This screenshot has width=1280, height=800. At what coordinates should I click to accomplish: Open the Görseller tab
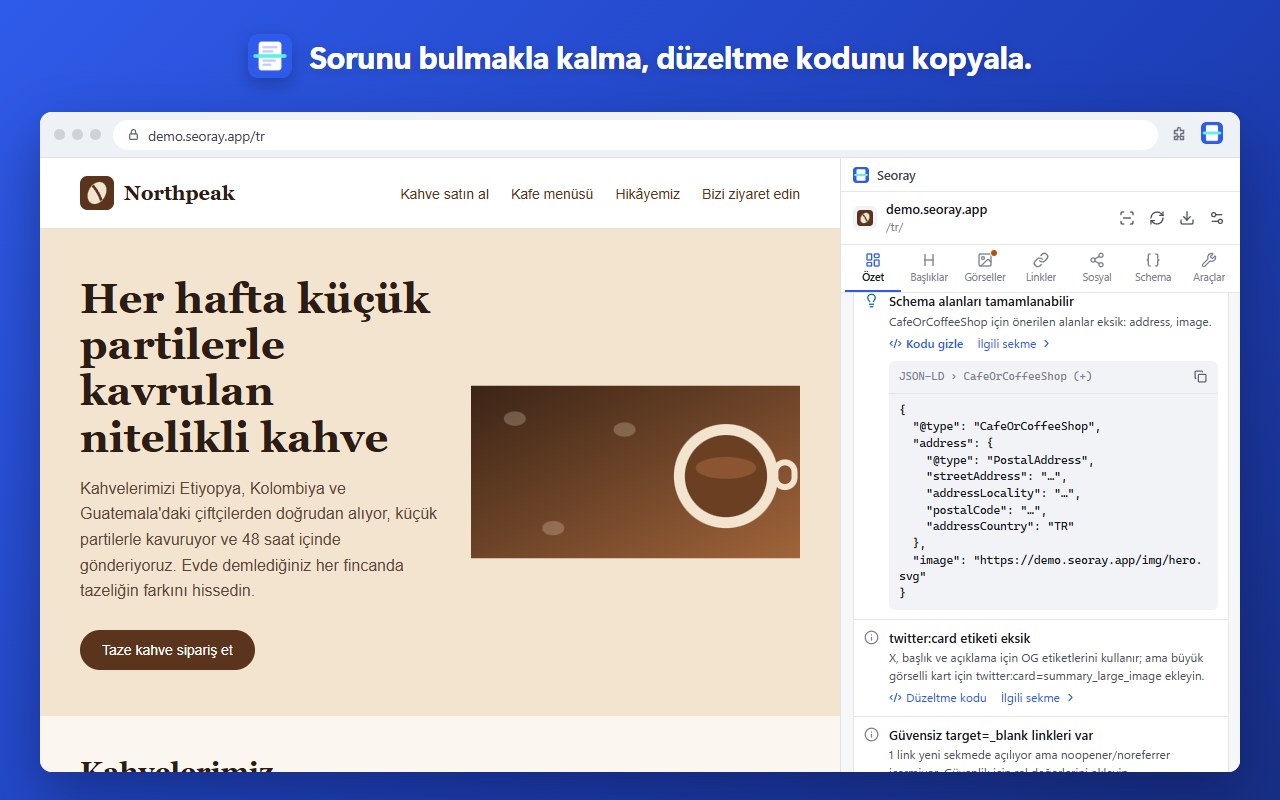click(x=985, y=268)
